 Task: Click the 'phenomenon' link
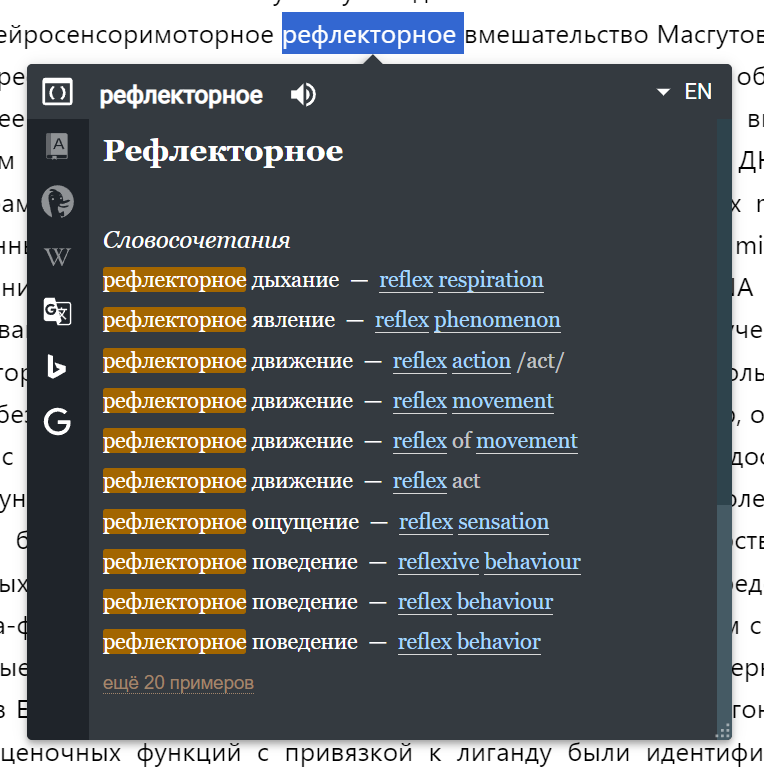(x=497, y=320)
